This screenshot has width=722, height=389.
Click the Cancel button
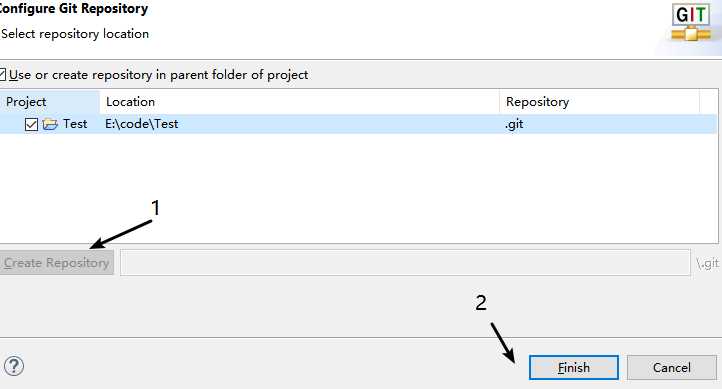tap(672, 367)
